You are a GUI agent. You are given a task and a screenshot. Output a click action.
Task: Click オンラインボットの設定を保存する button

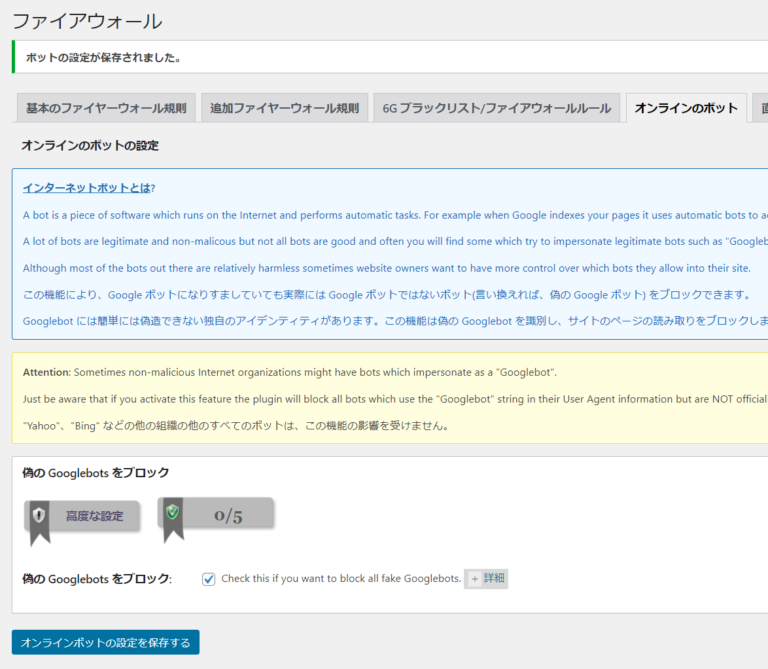click(105, 642)
